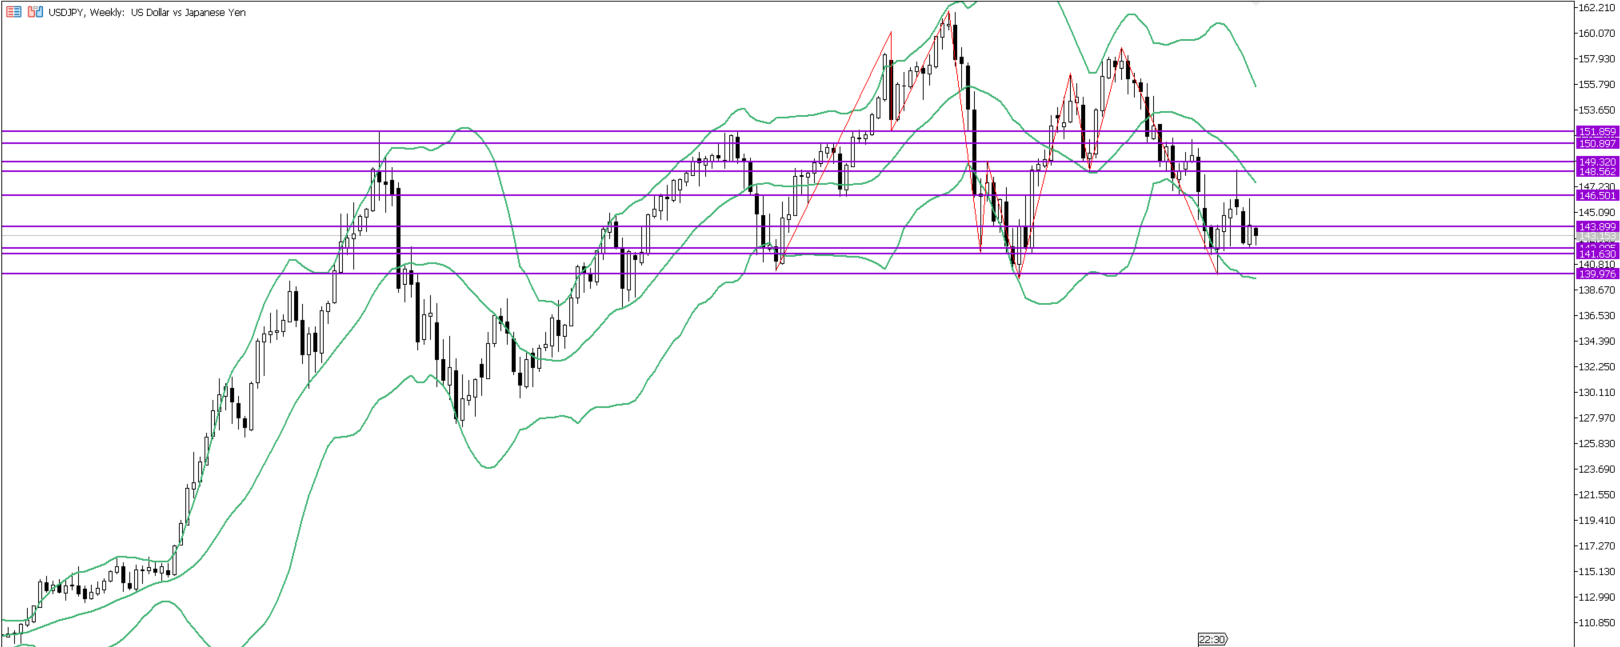Viewport: 1620px width, 647px height.
Task: Click the red-blue list icon beside chart title
Action: pyautogui.click(x=14, y=12)
